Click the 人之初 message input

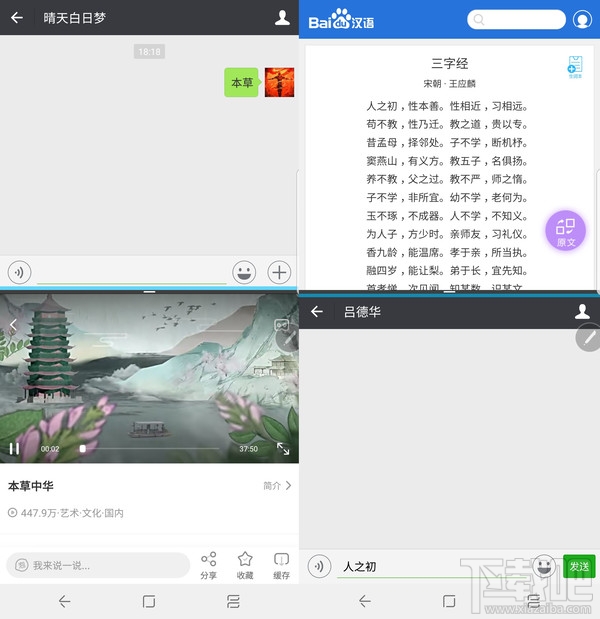point(432,567)
